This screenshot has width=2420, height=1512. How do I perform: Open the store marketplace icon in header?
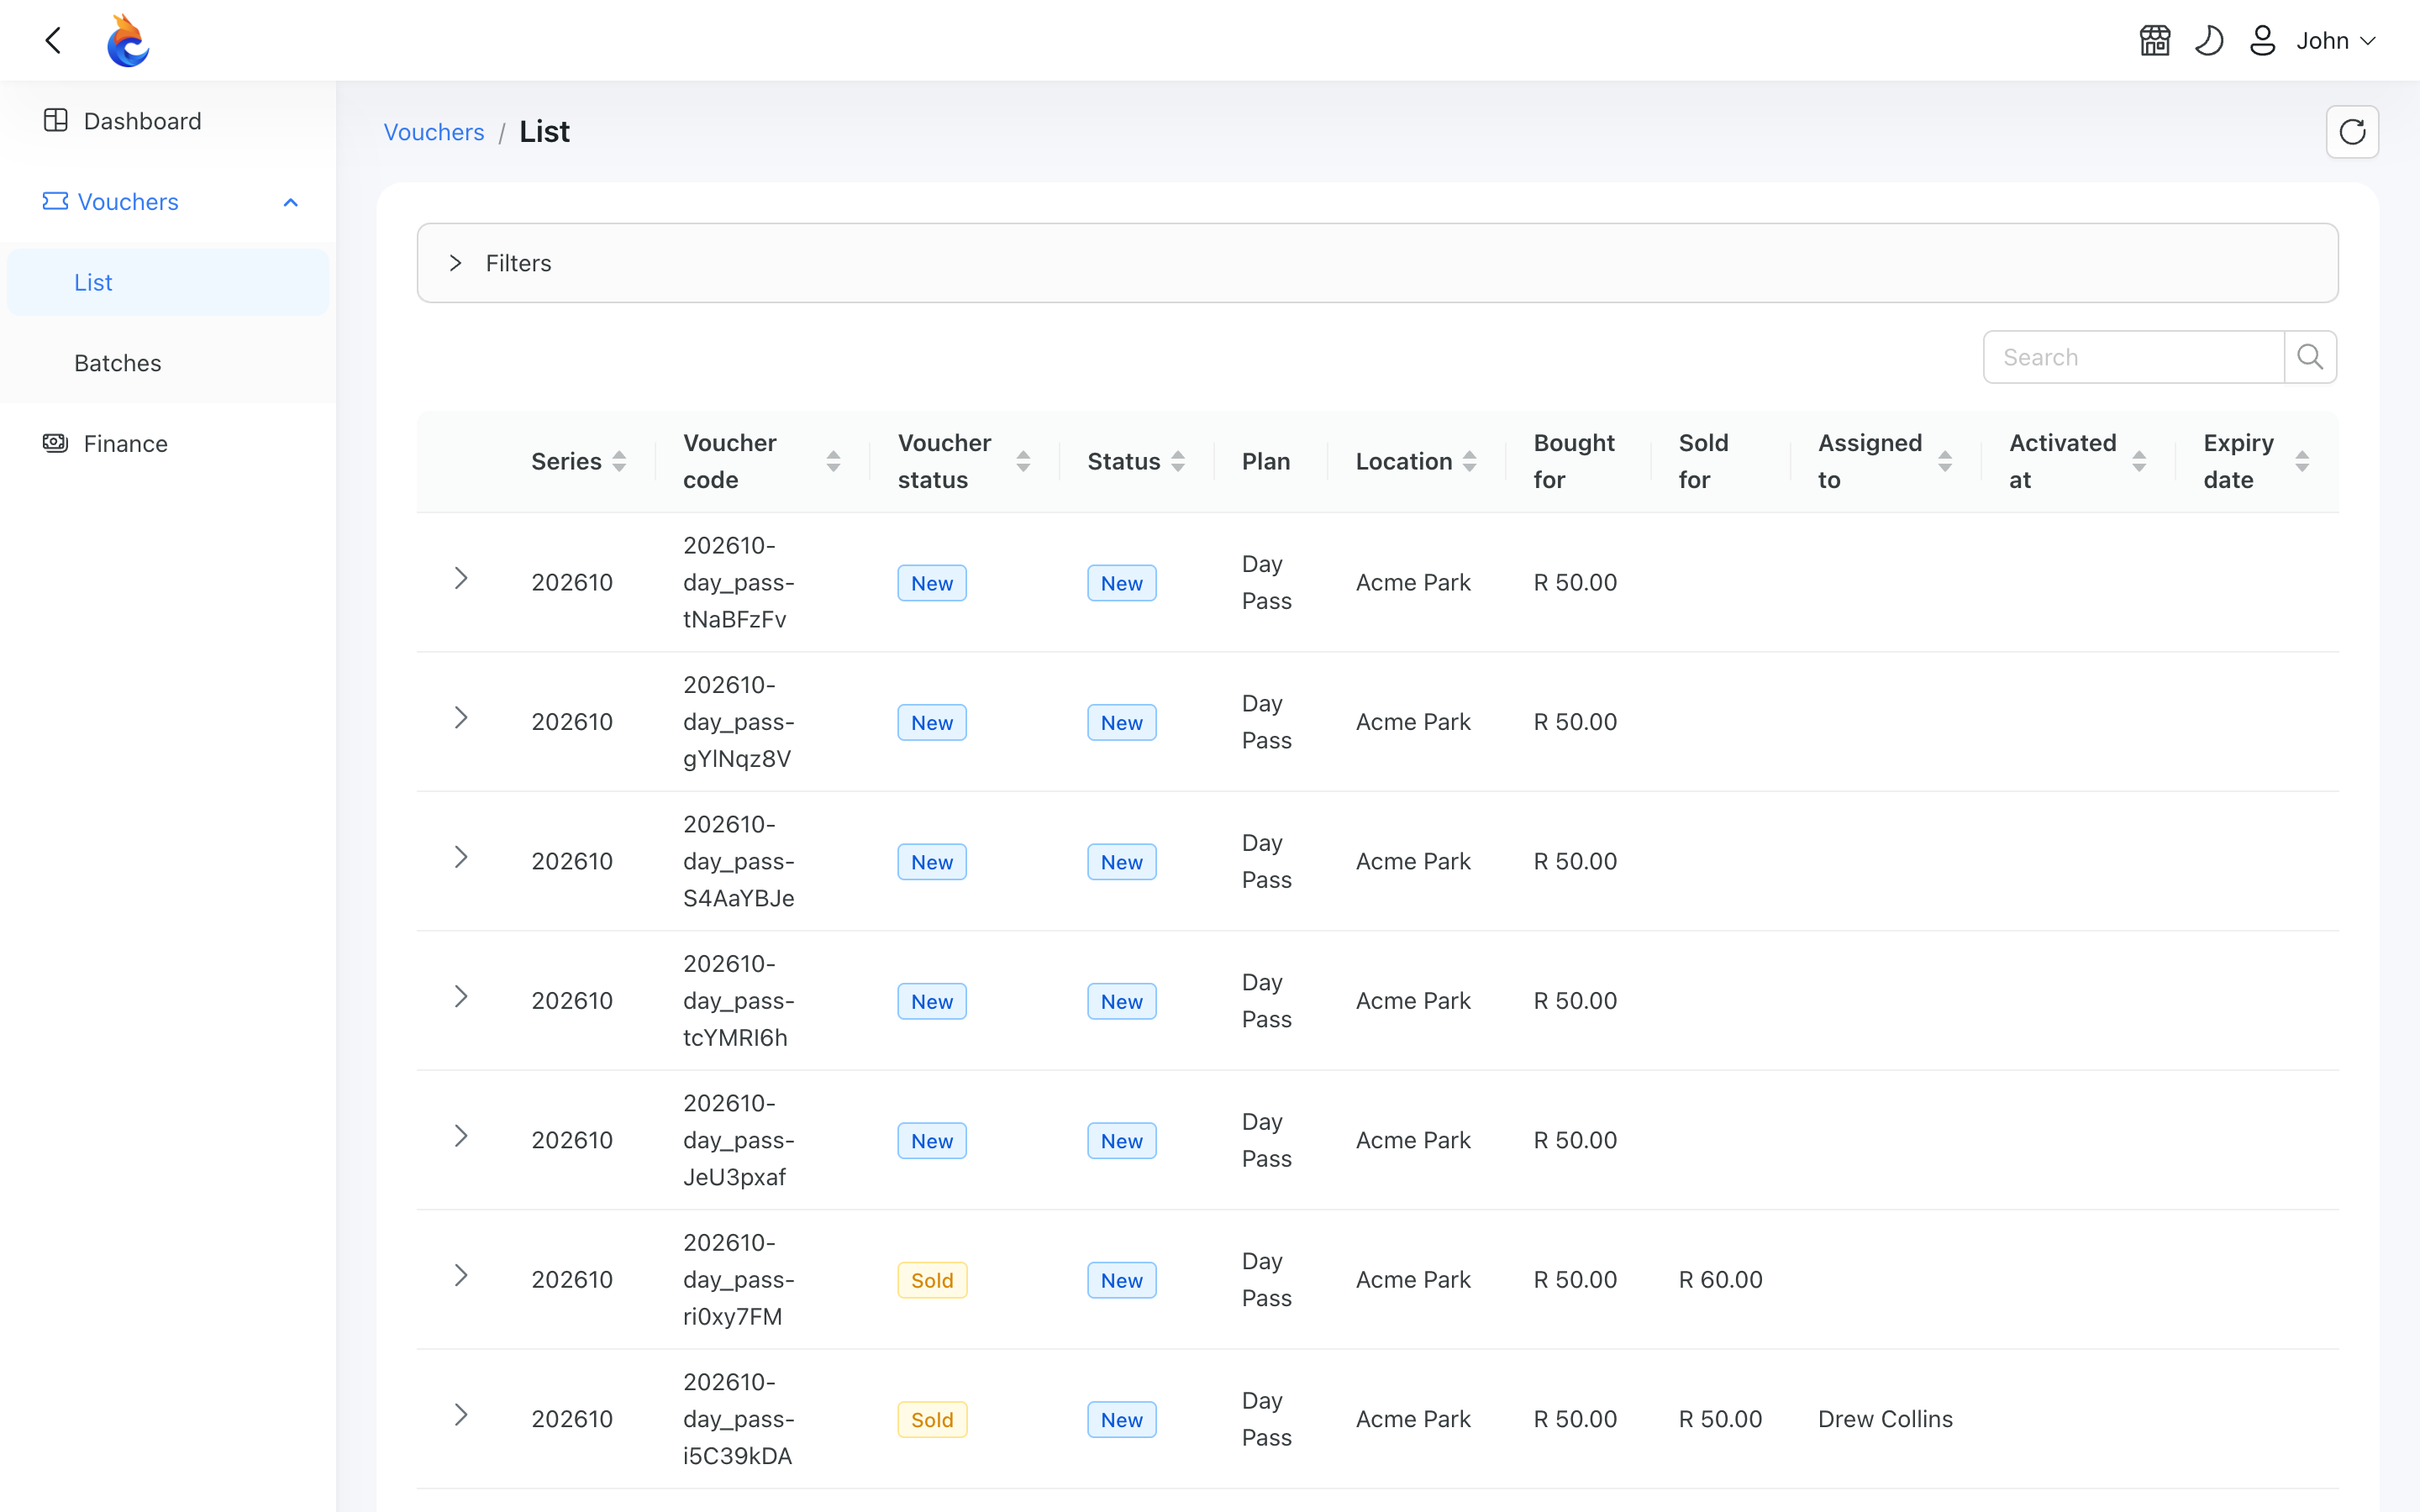tap(2154, 40)
